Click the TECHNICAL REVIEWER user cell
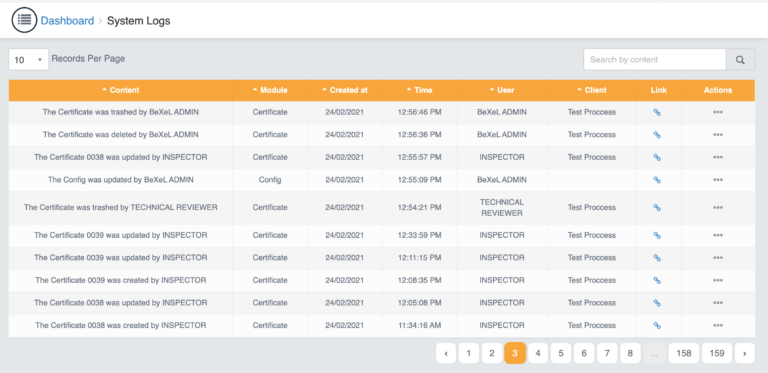Viewport: 768px width, 373px height. coord(502,208)
